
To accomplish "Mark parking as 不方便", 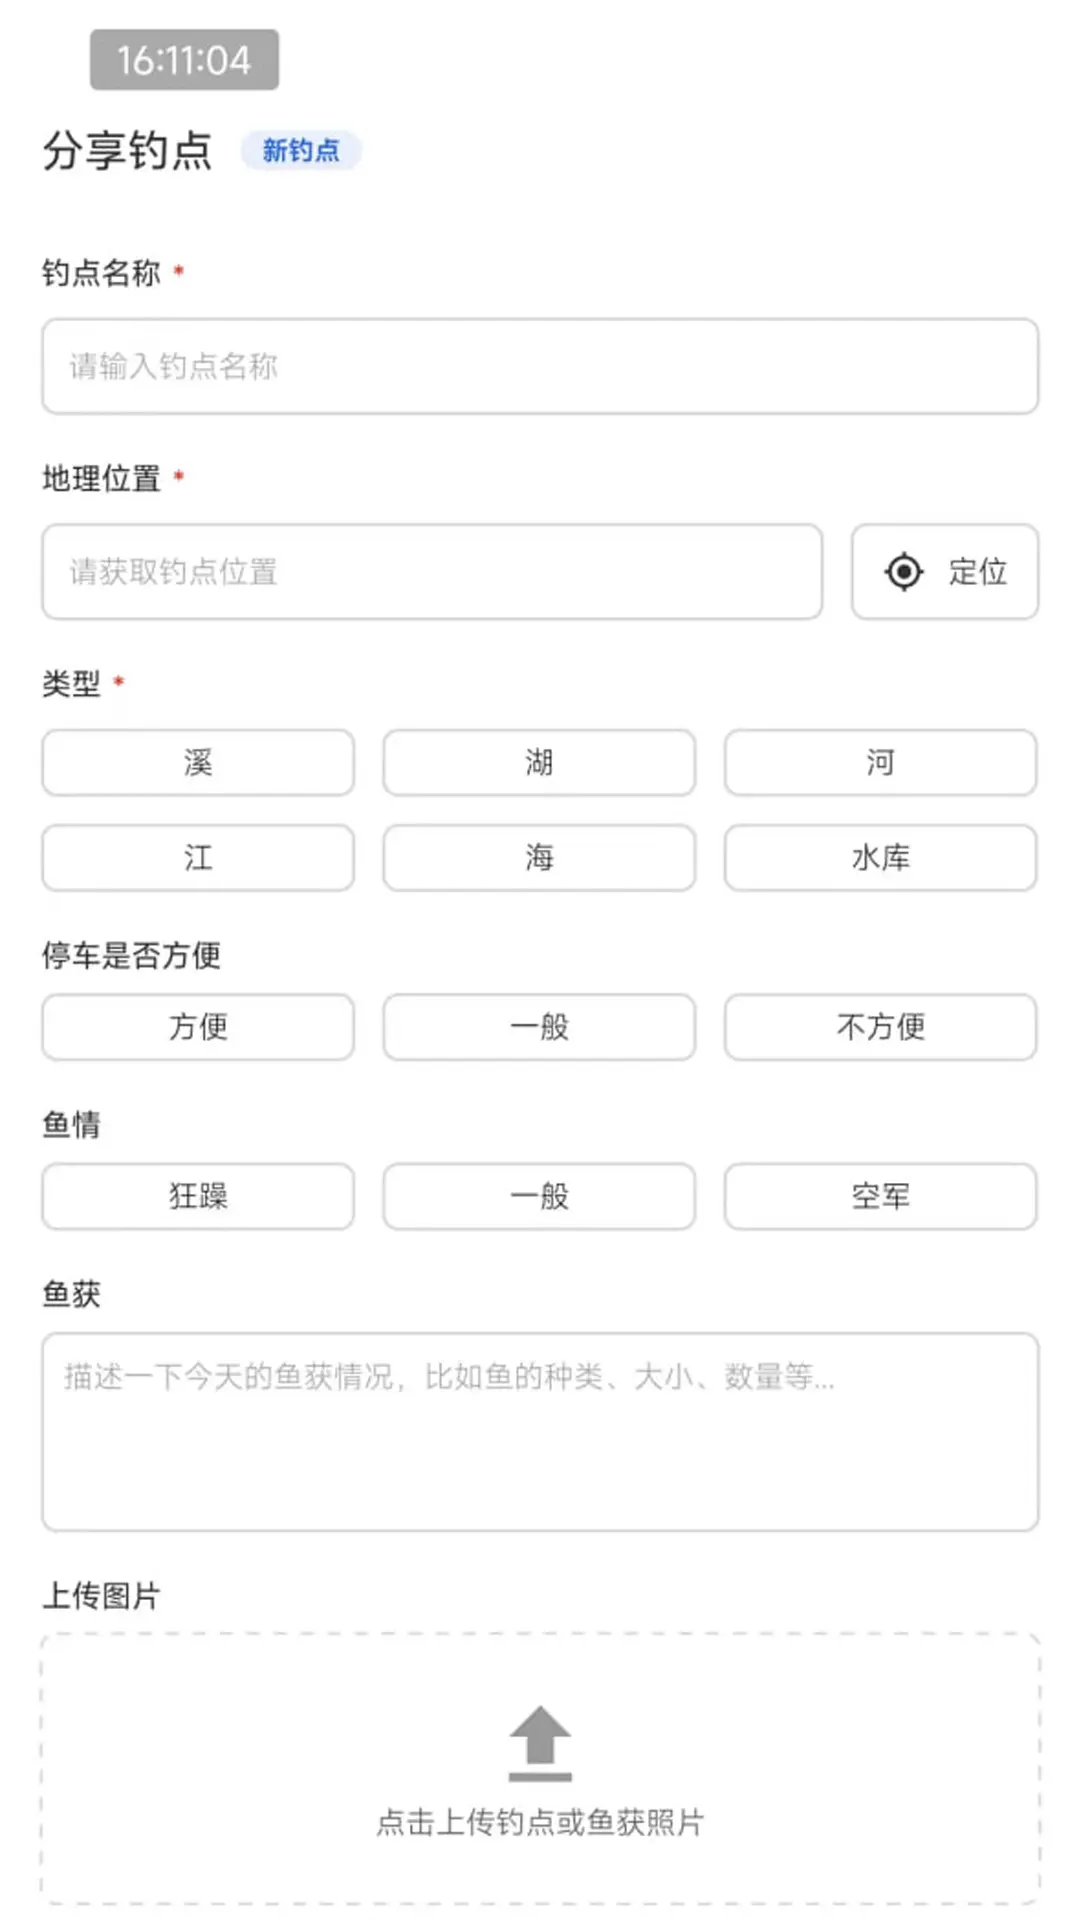I will (879, 1028).
